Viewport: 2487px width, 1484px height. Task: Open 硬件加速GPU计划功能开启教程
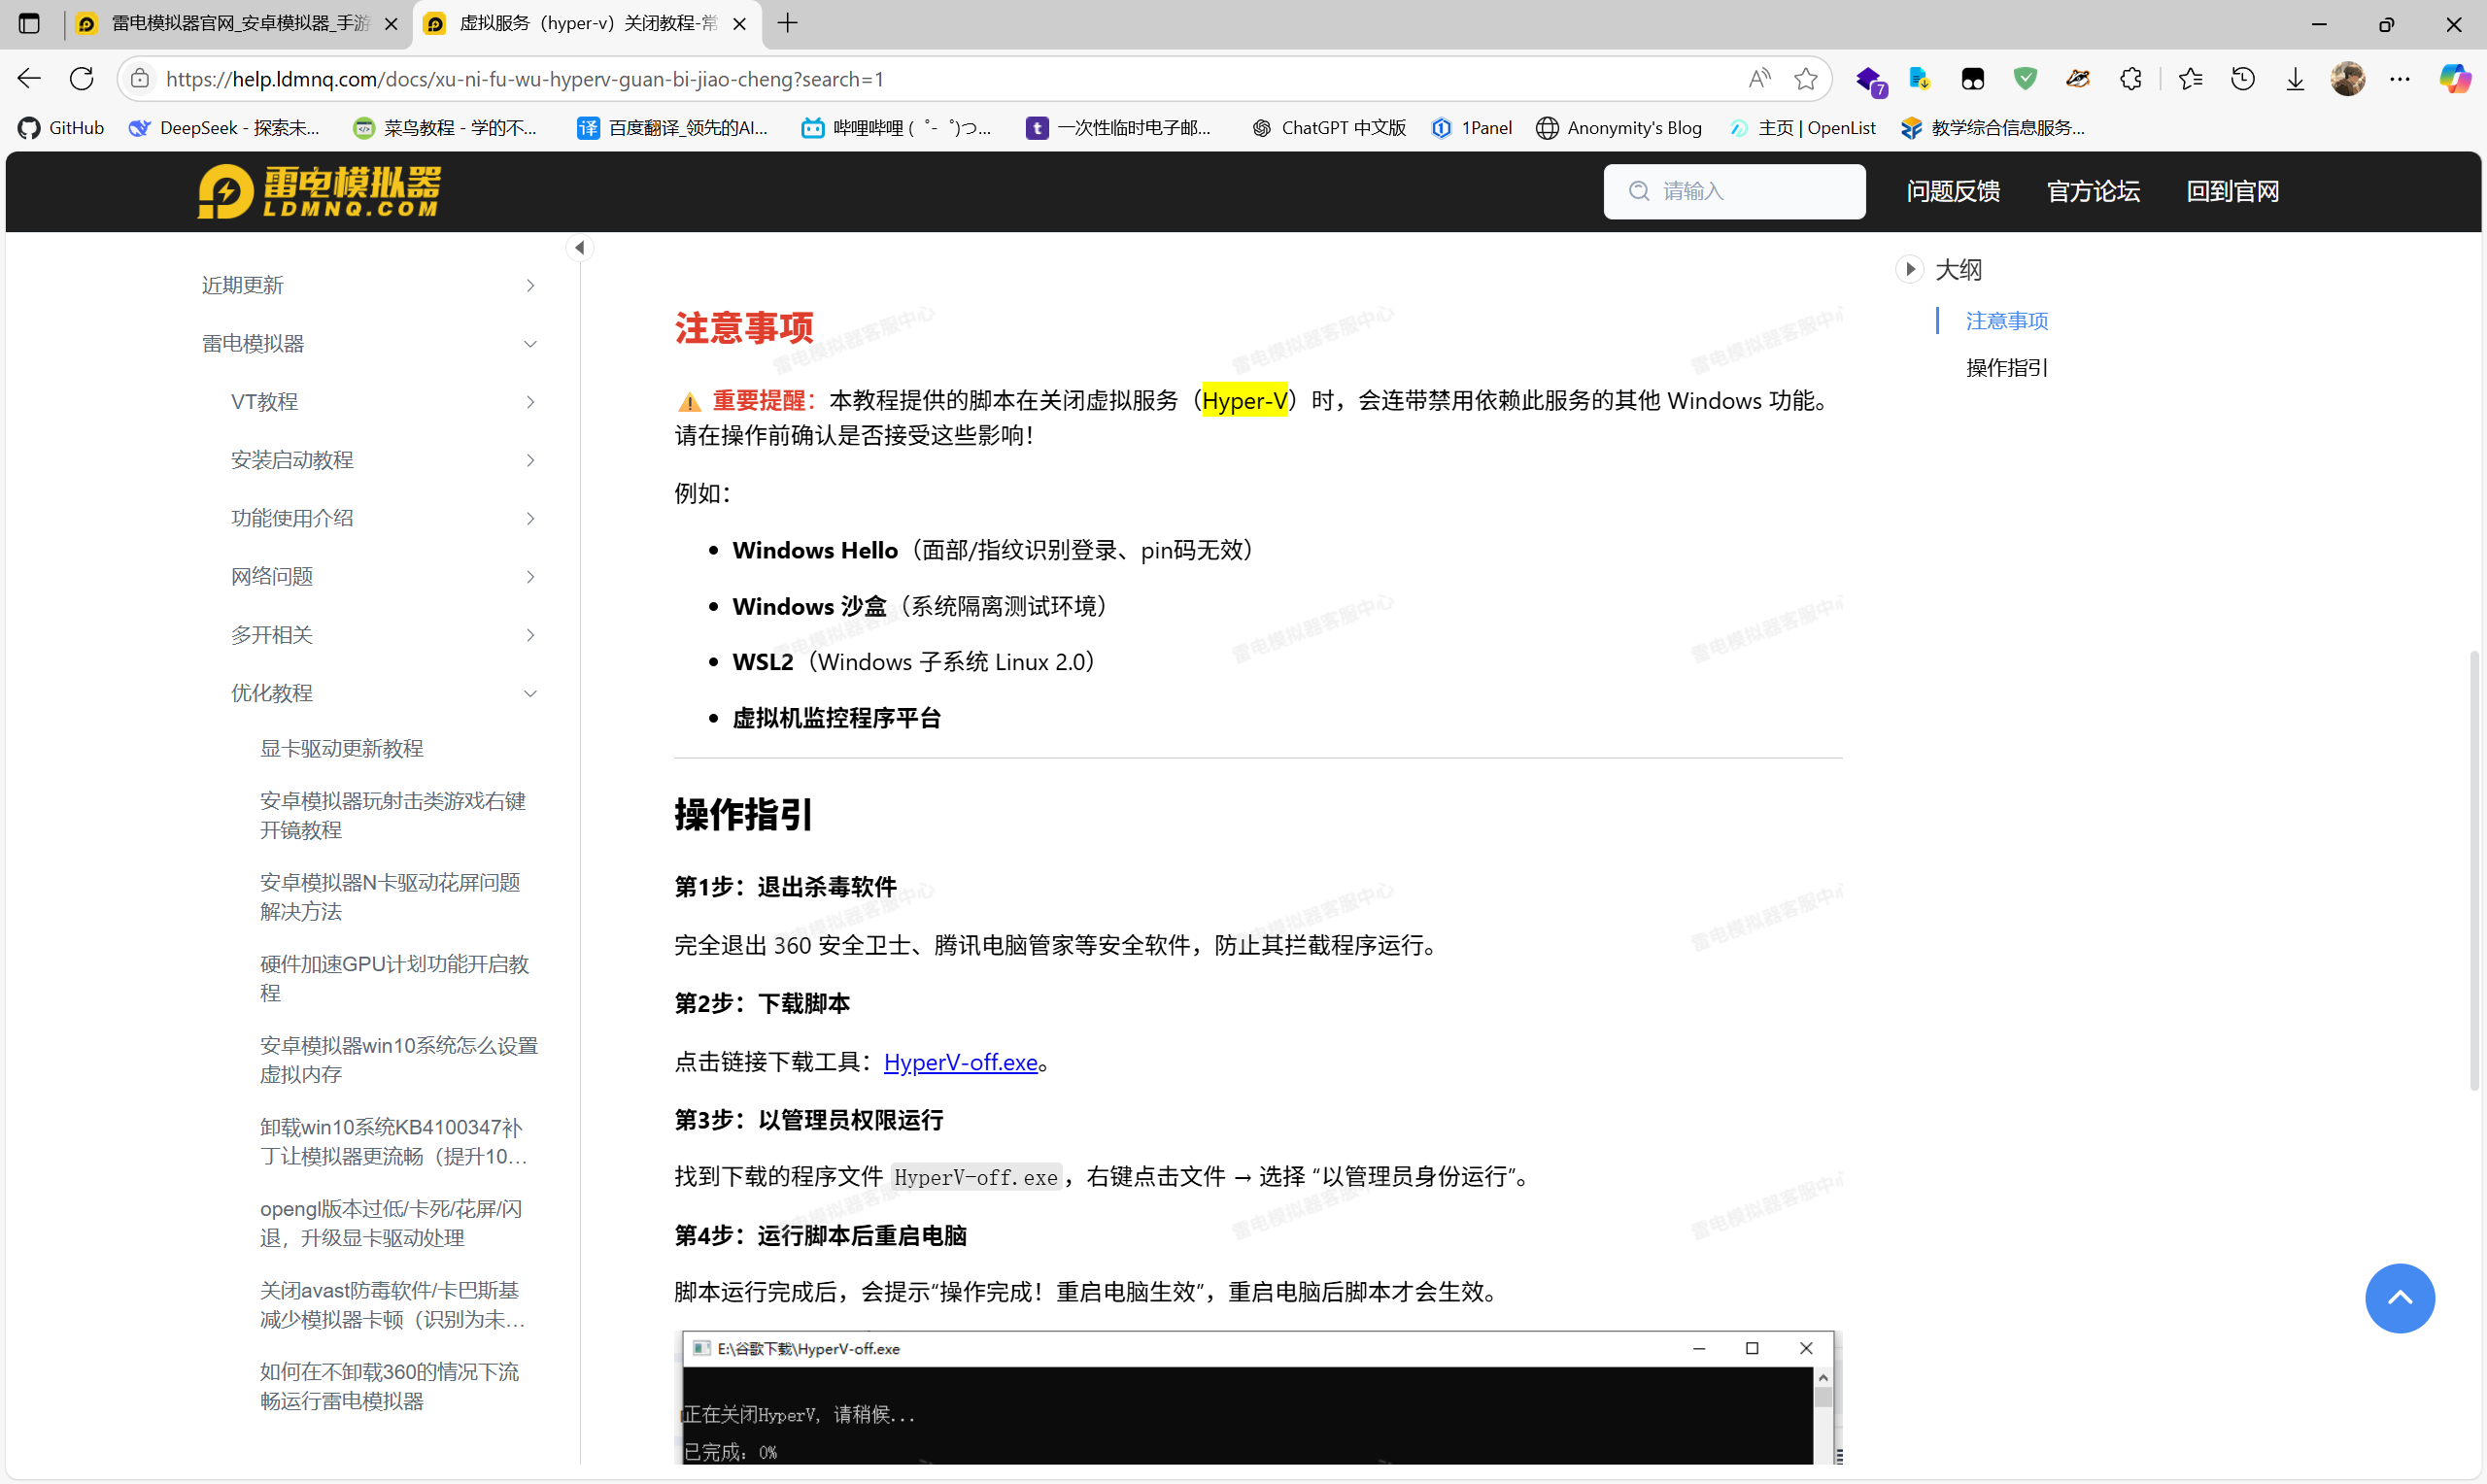click(x=394, y=978)
